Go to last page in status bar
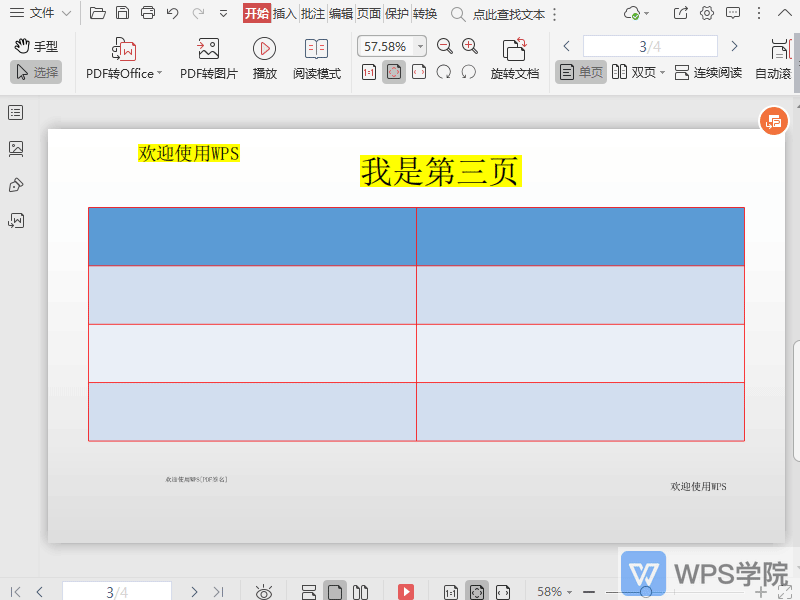 click(218, 592)
